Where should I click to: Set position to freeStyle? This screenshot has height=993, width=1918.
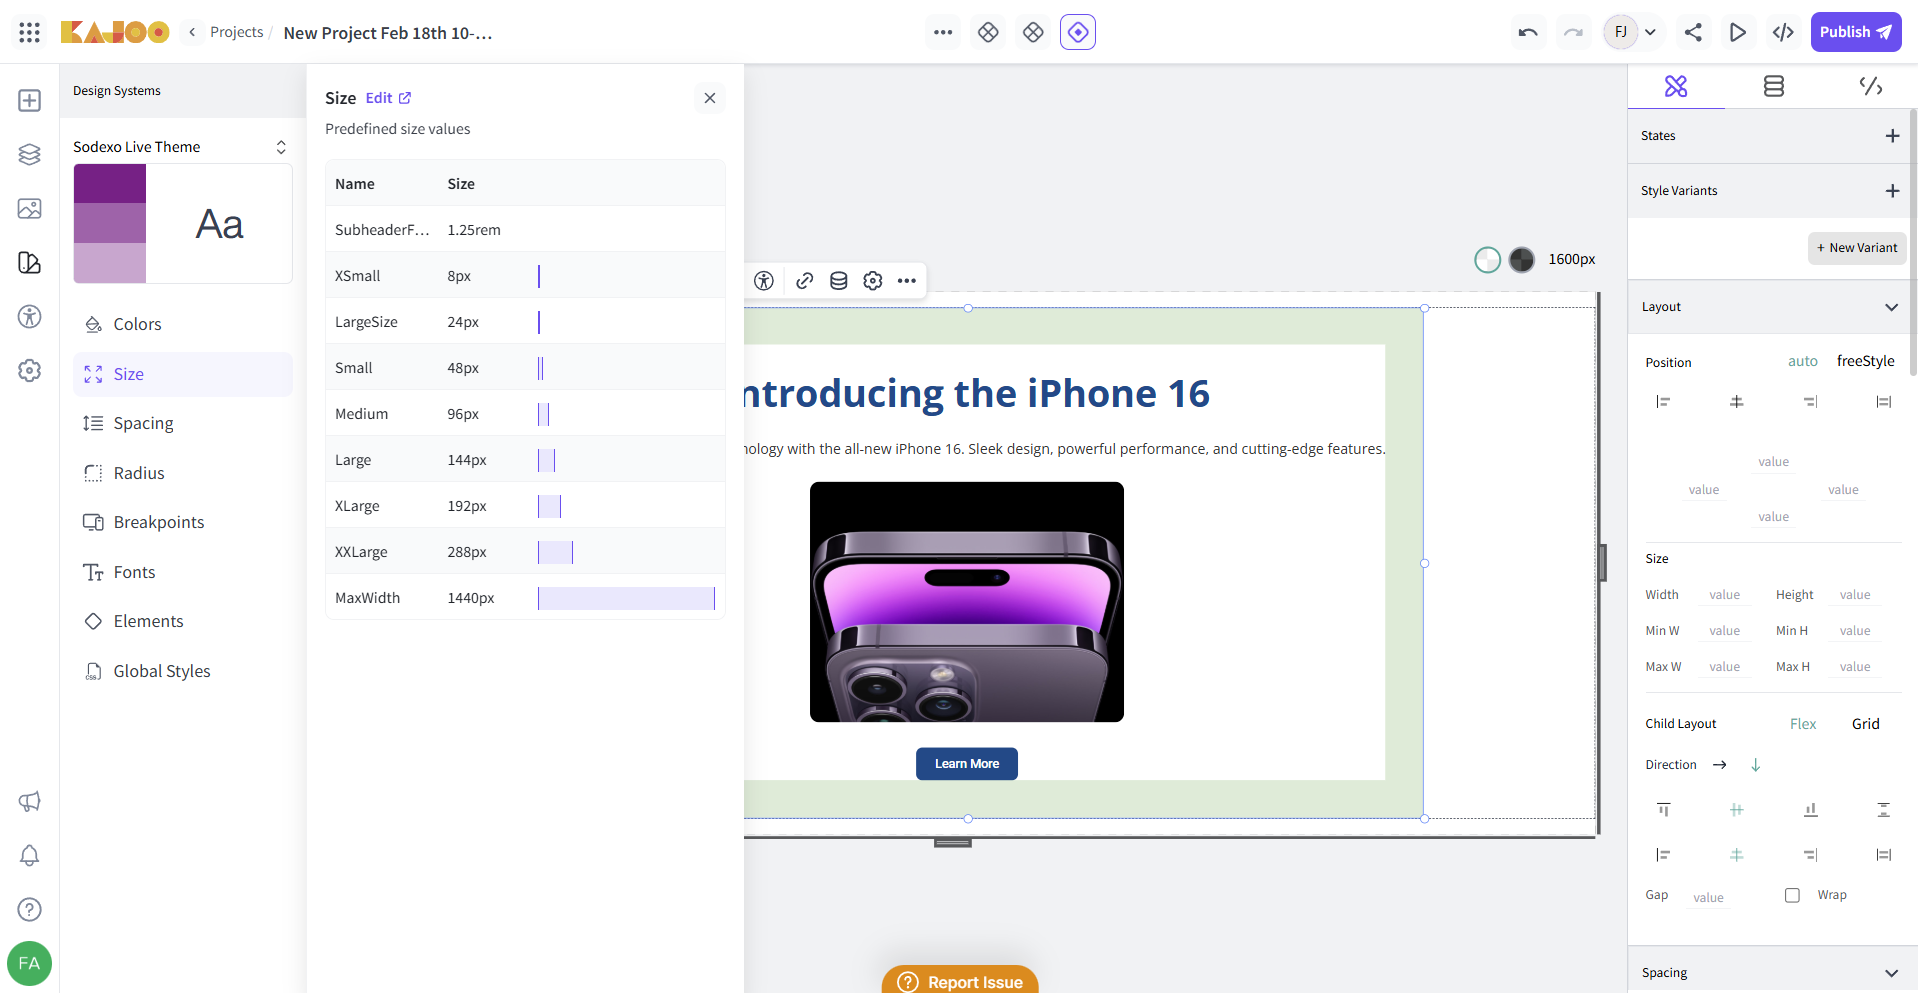point(1866,361)
